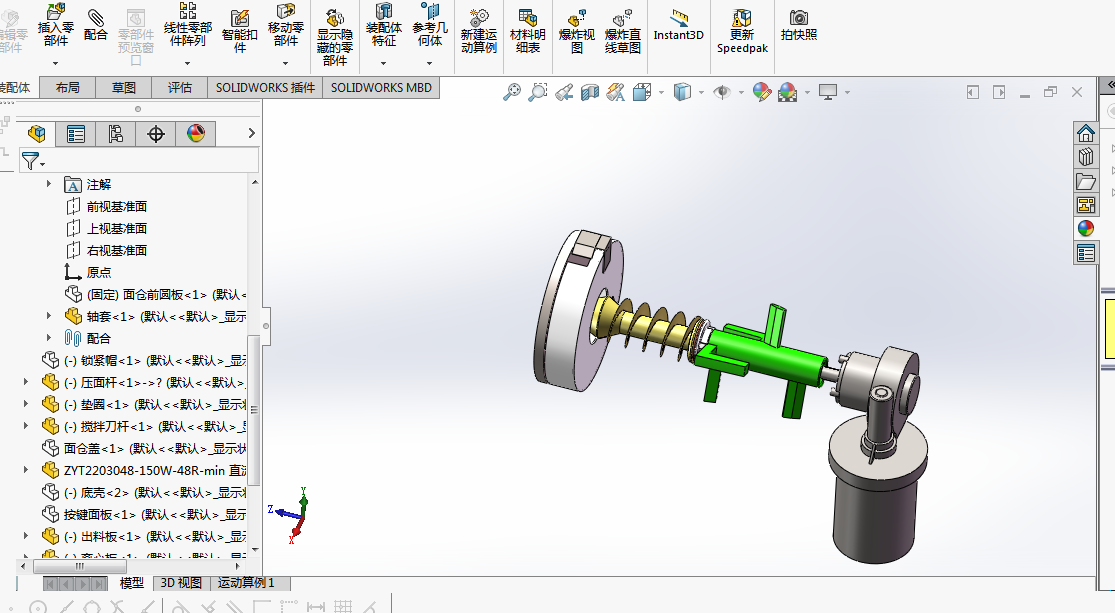
Task: Click the Dynamic Annotation Views icon
Action: pos(616,92)
